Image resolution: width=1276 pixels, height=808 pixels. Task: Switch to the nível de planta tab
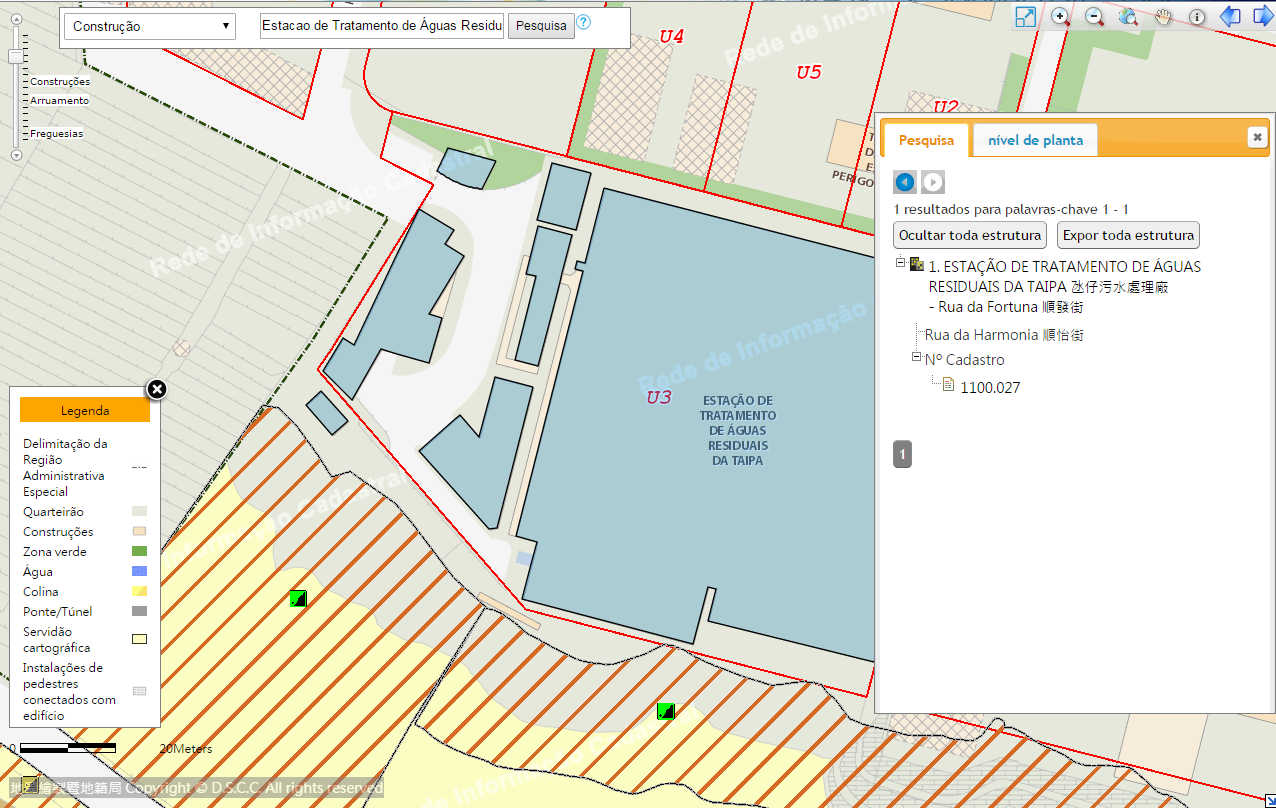pos(1035,140)
